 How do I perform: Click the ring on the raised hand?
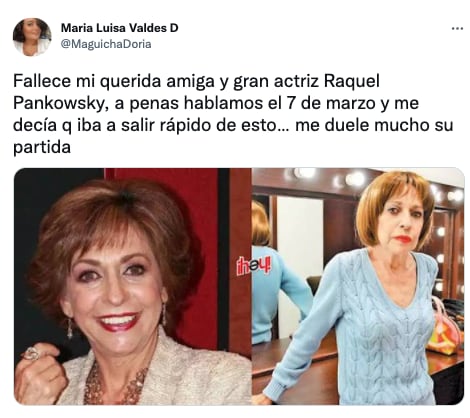[x=32, y=353]
